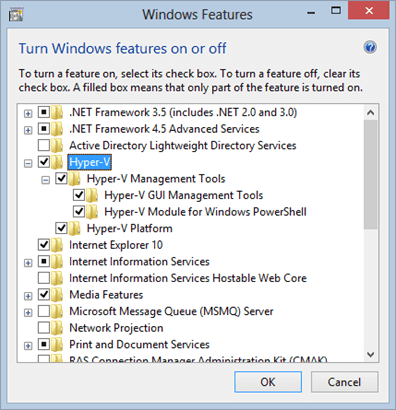Collapse the Hyper-V tree node
This screenshot has height=410, width=396.
click(x=28, y=163)
